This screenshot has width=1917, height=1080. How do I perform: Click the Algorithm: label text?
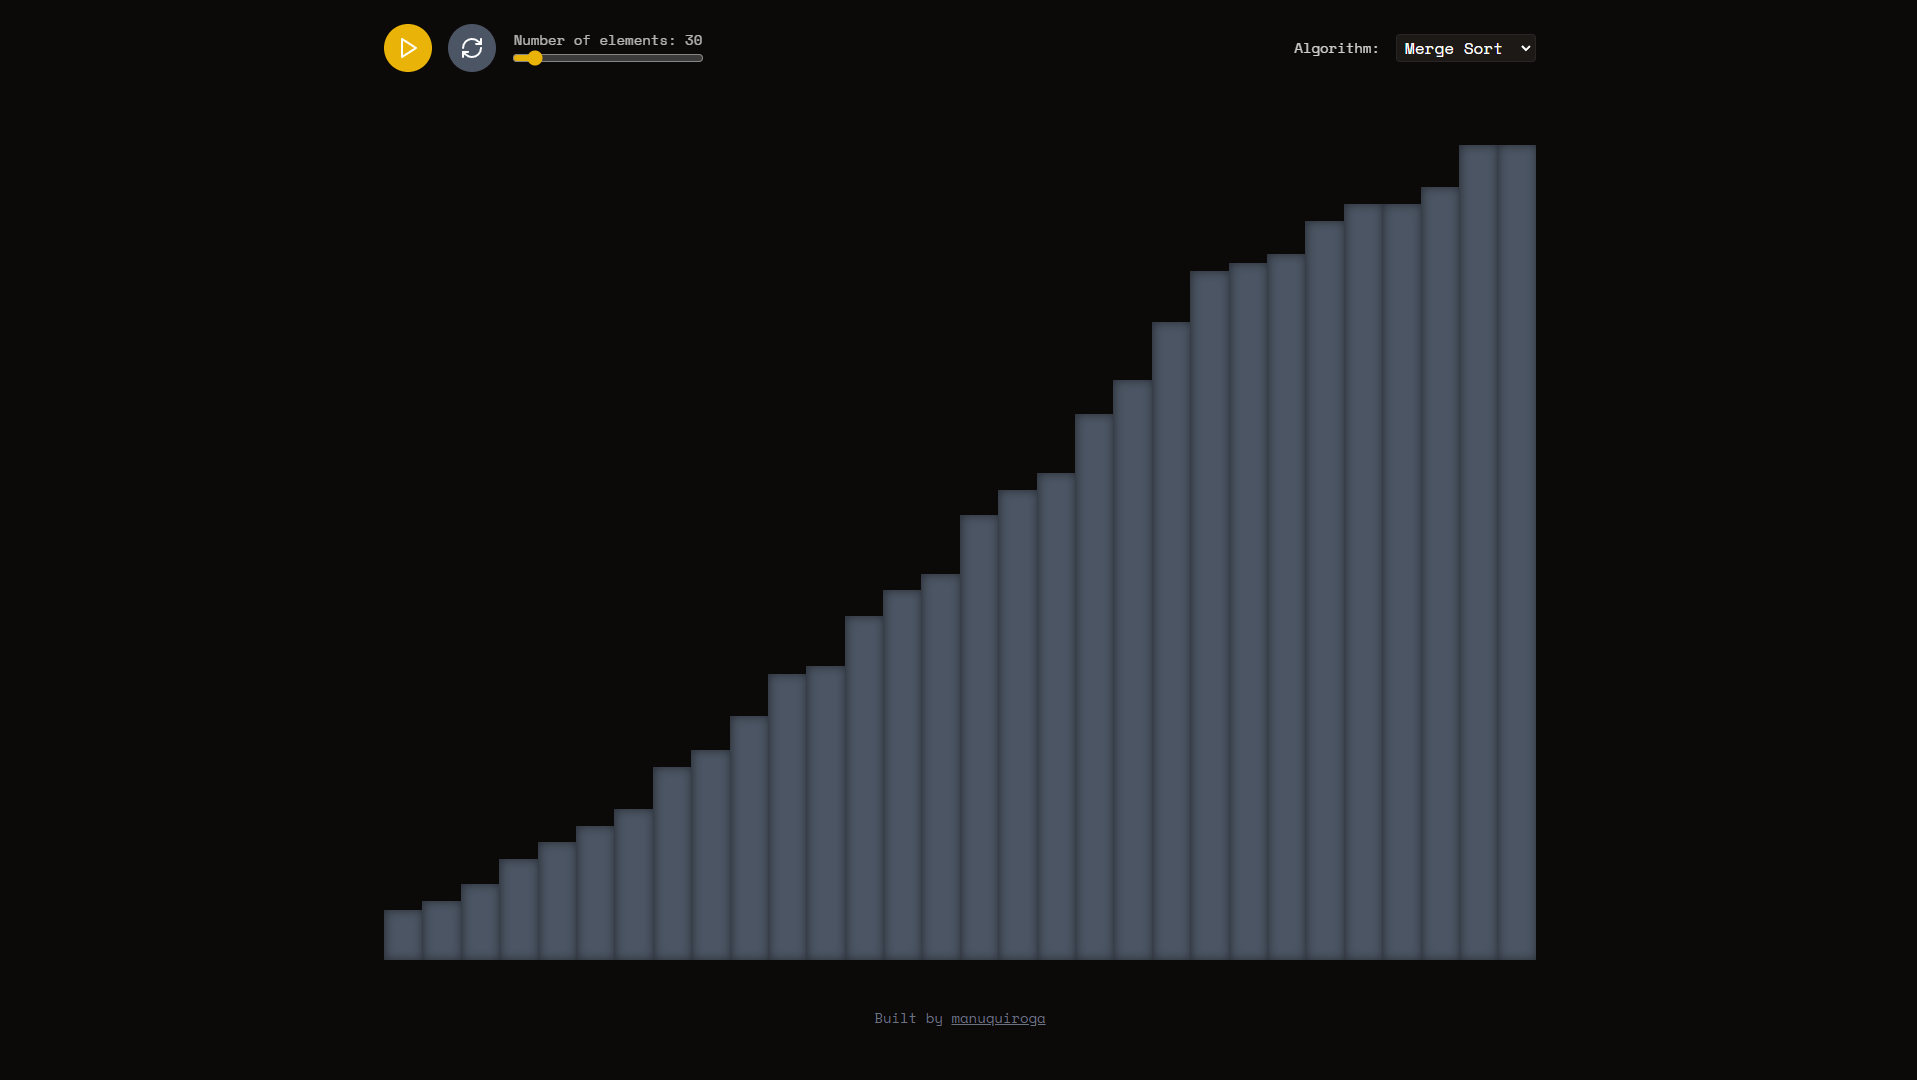click(1336, 48)
